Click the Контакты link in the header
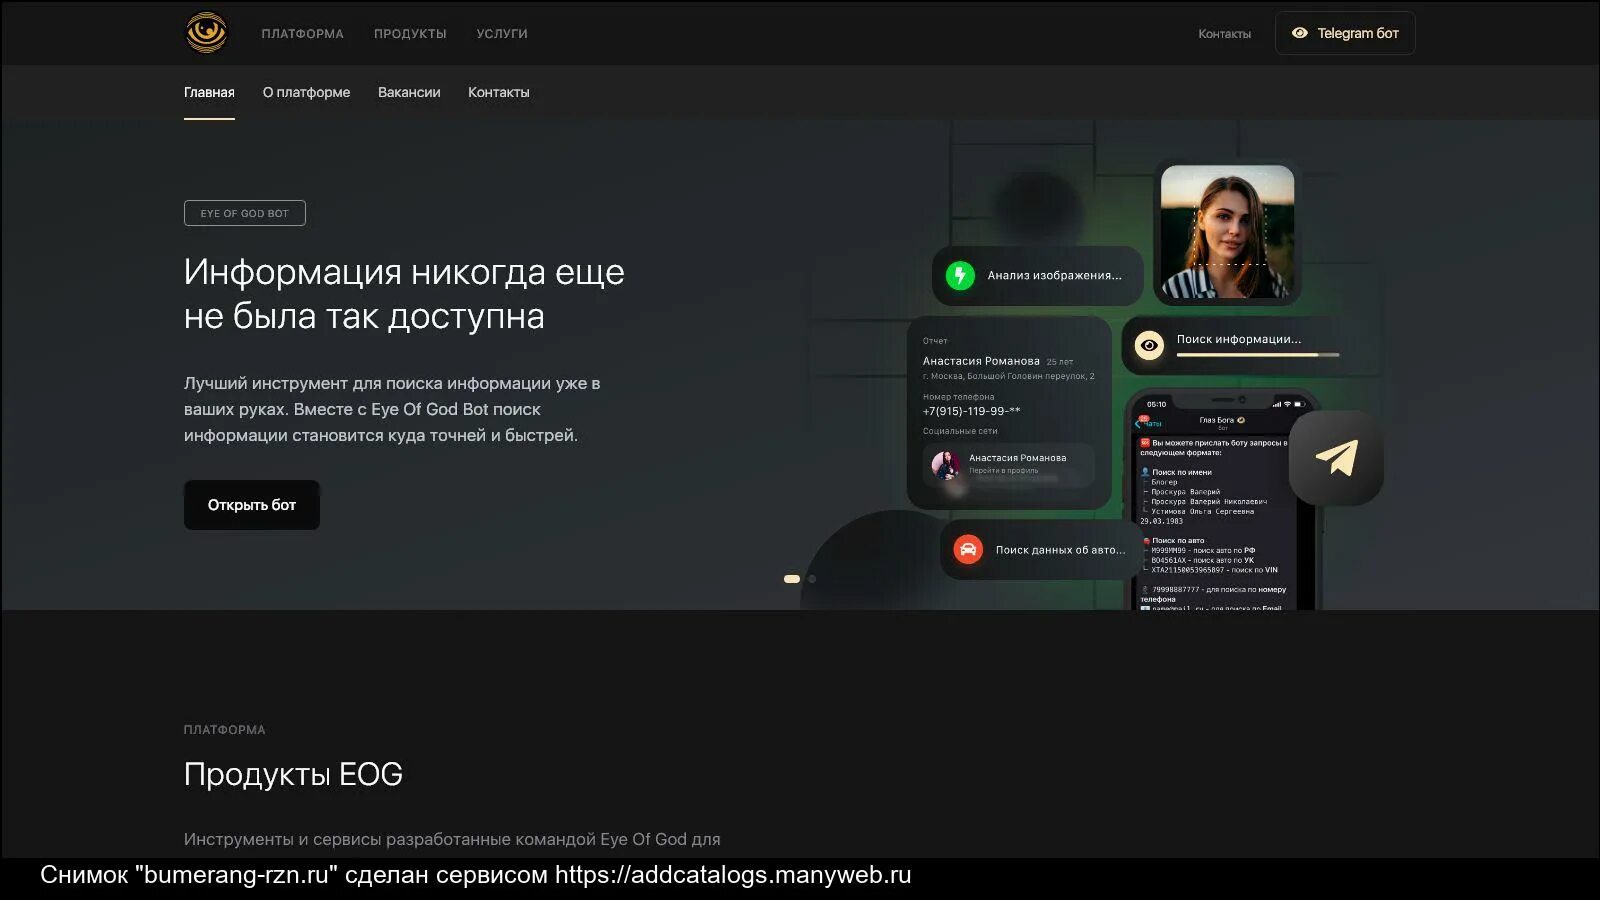The width and height of the screenshot is (1600, 900). (x=1224, y=34)
